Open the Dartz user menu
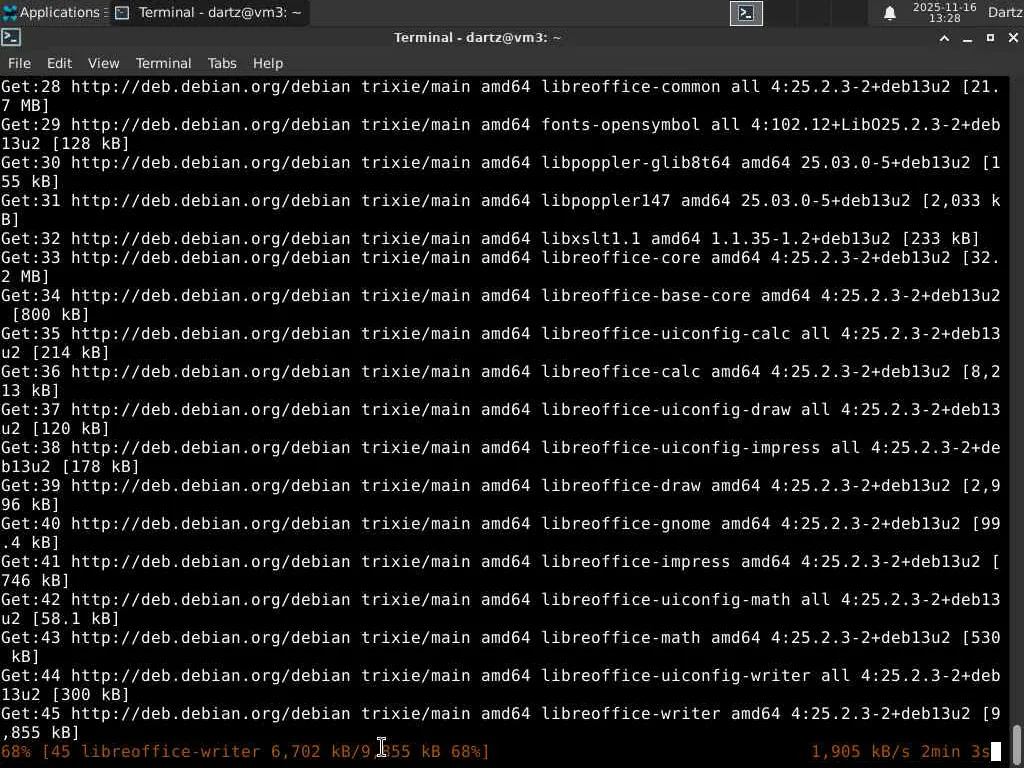The height and width of the screenshot is (768, 1024). tap(1005, 12)
